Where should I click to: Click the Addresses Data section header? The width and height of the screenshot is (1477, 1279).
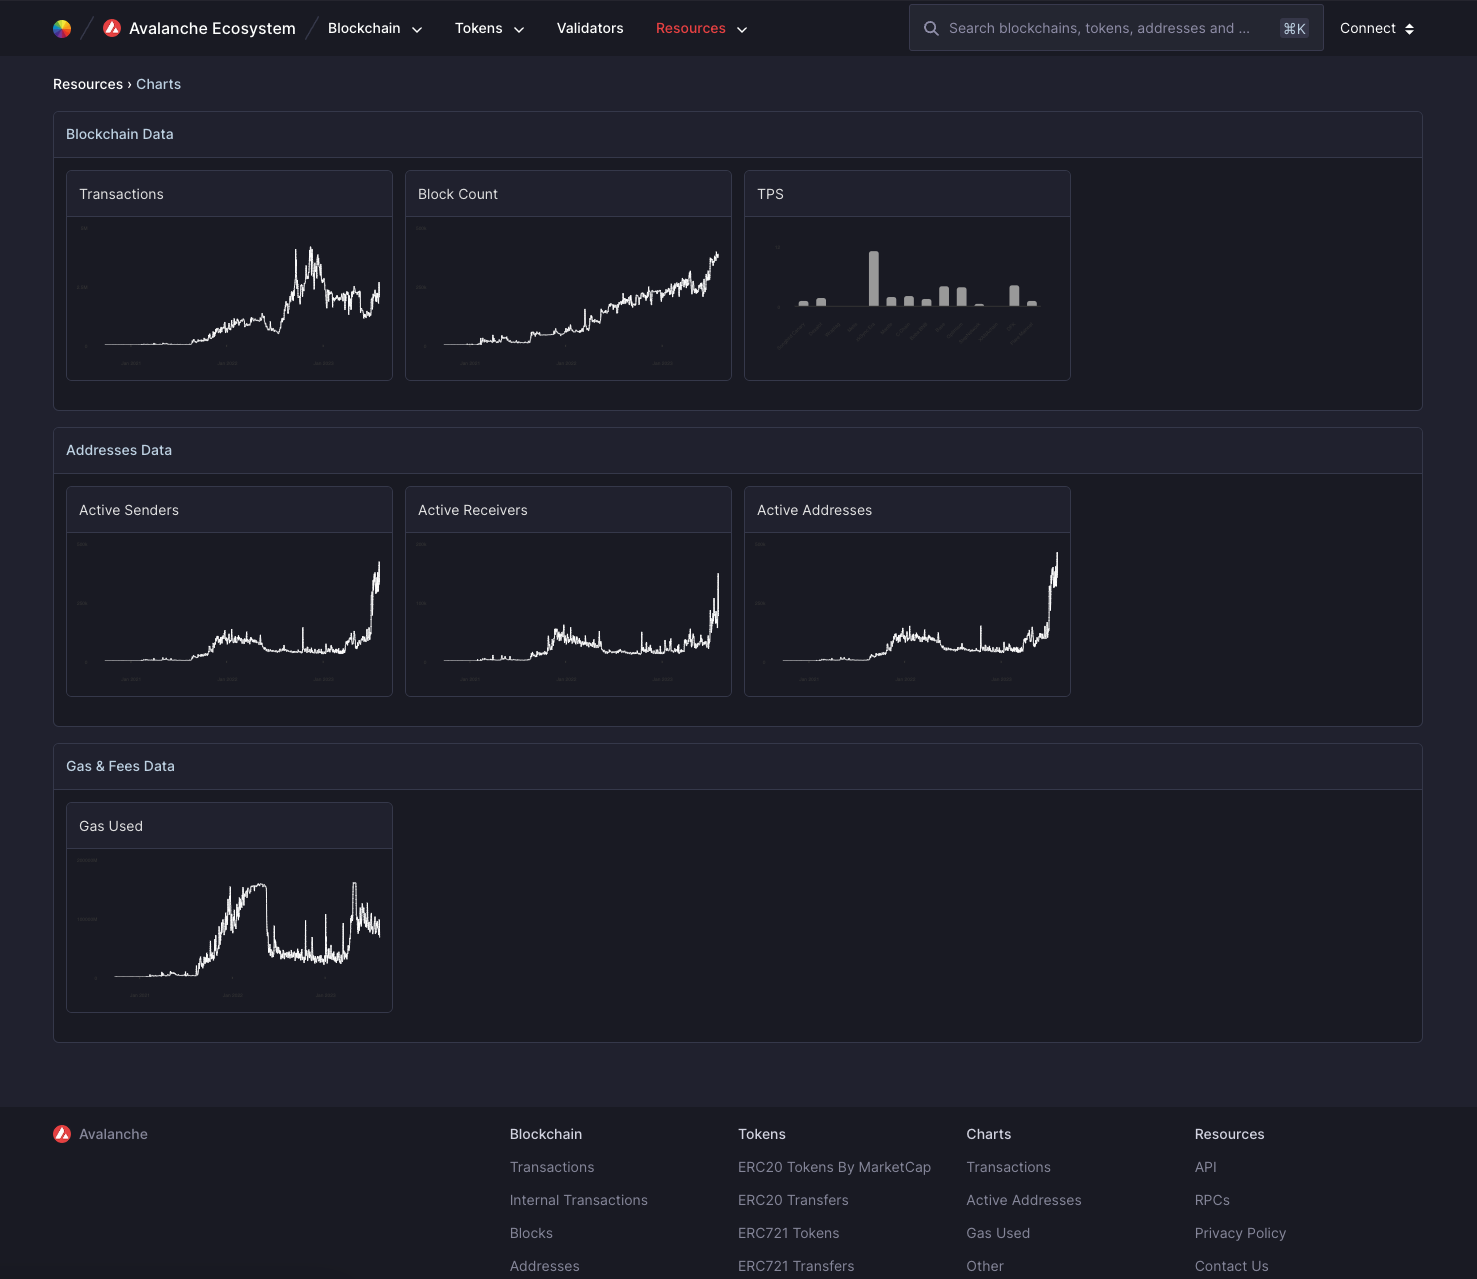(x=738, y=450)
